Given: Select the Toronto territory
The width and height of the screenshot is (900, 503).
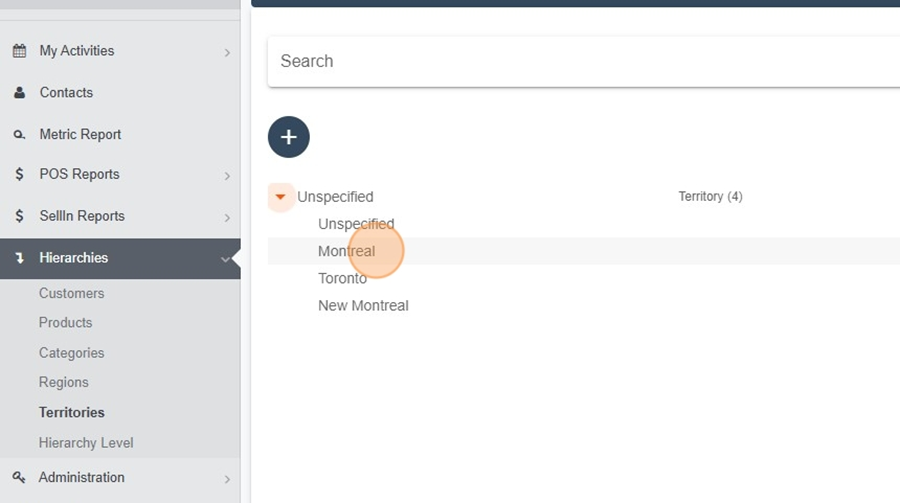Looking at the screenshot, I should (x=343, y=278).
